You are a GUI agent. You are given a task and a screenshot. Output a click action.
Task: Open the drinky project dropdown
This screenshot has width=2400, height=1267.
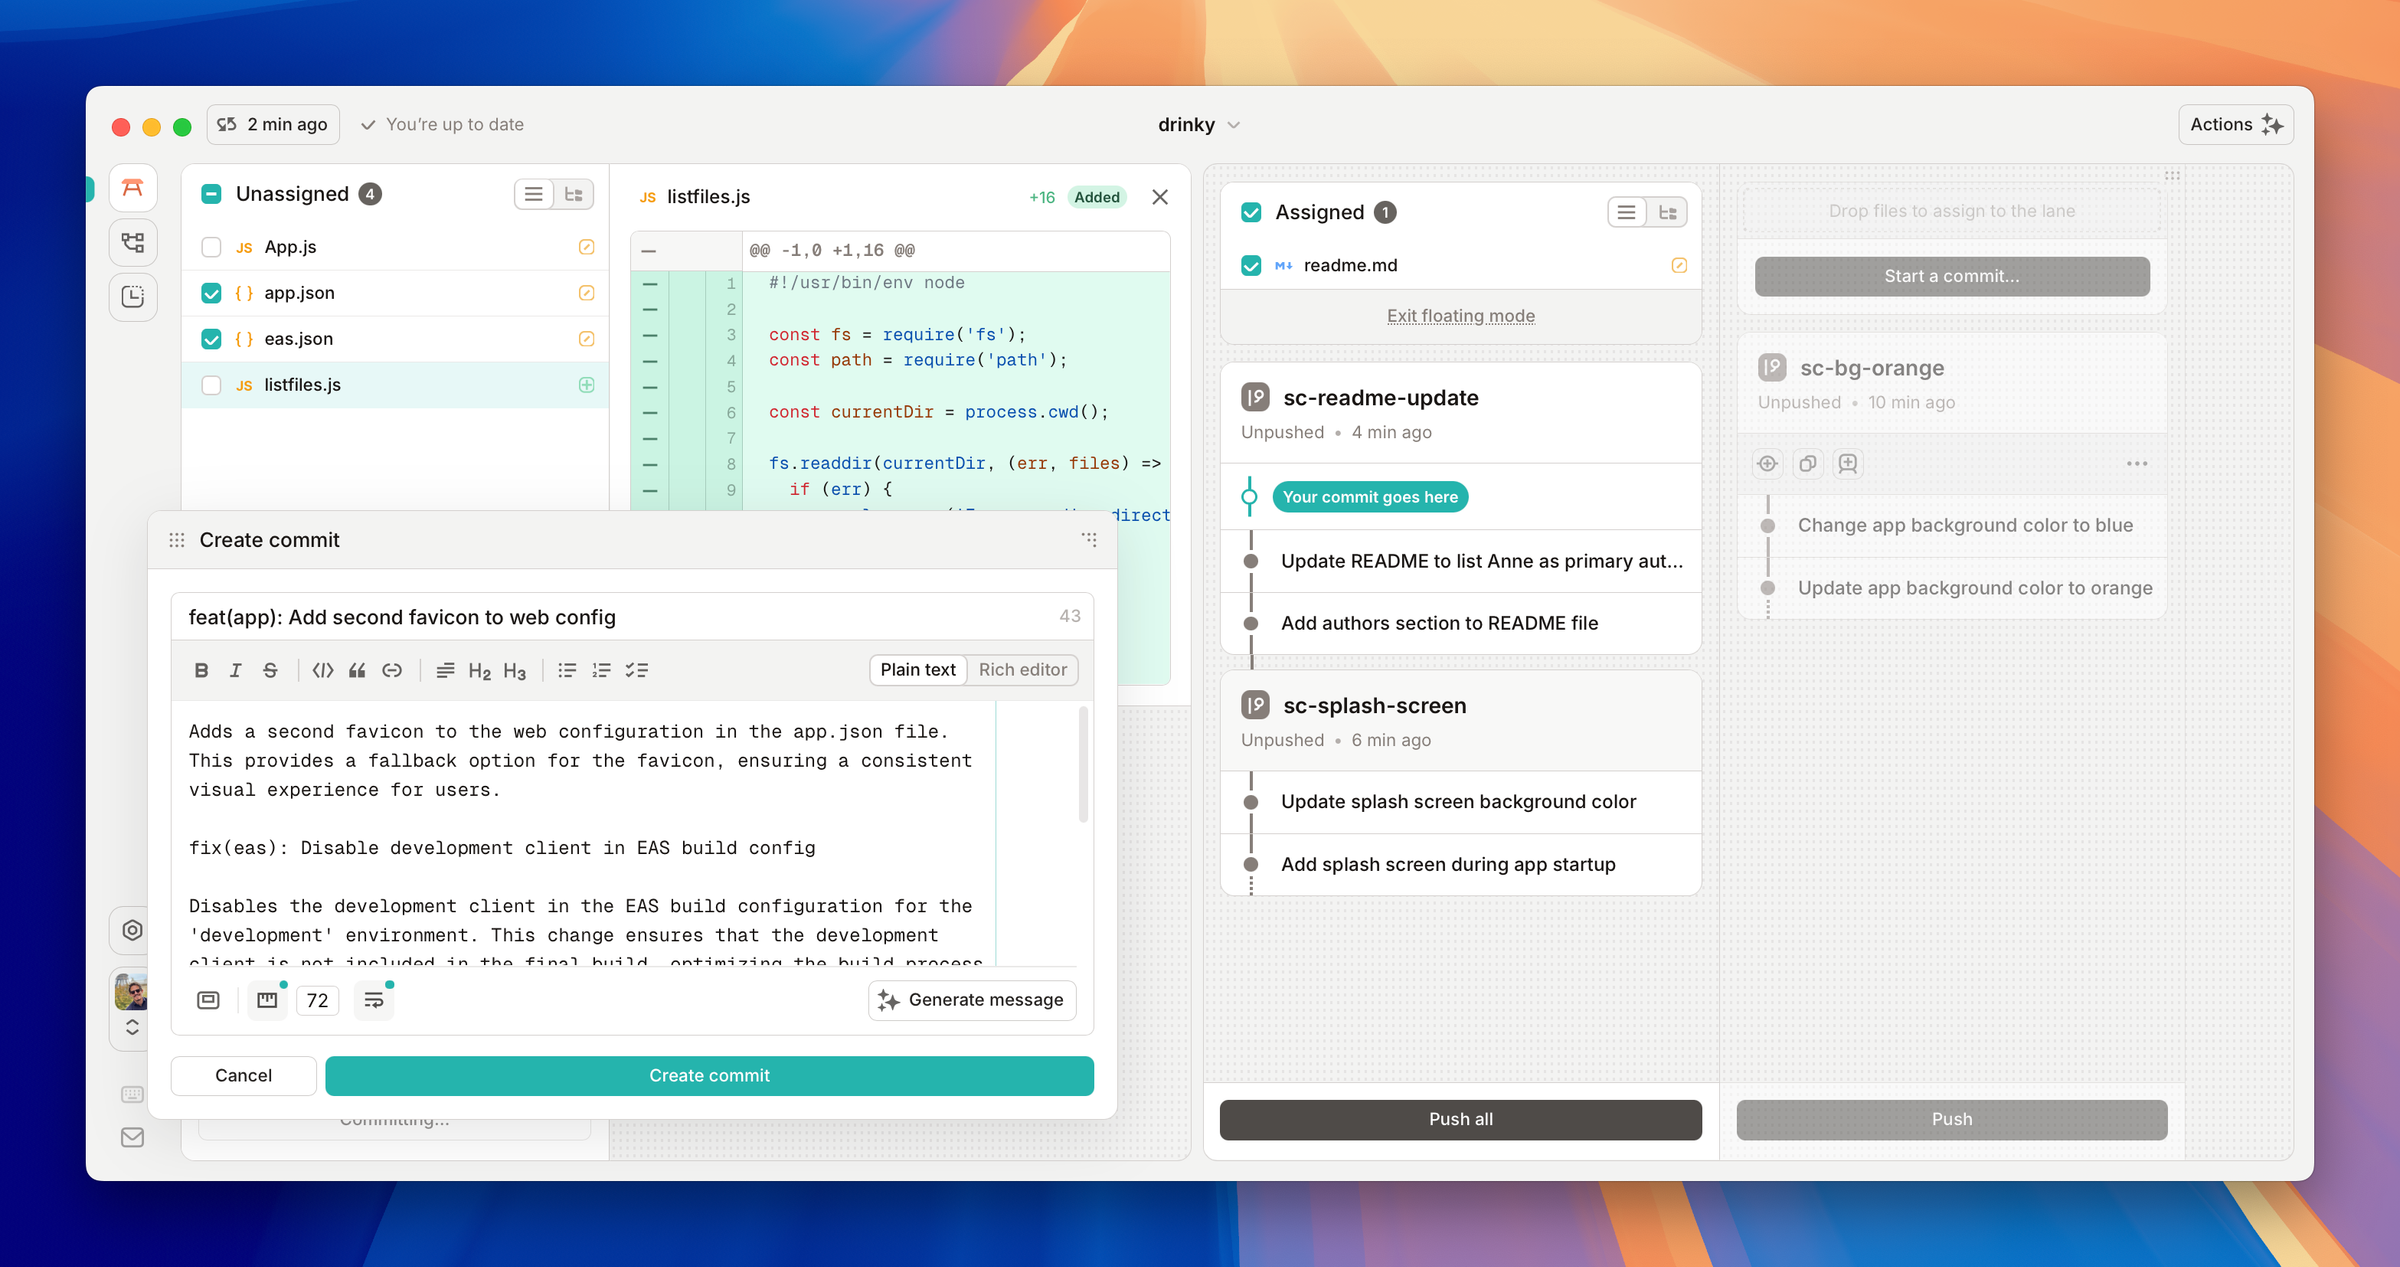(1198, 125)
